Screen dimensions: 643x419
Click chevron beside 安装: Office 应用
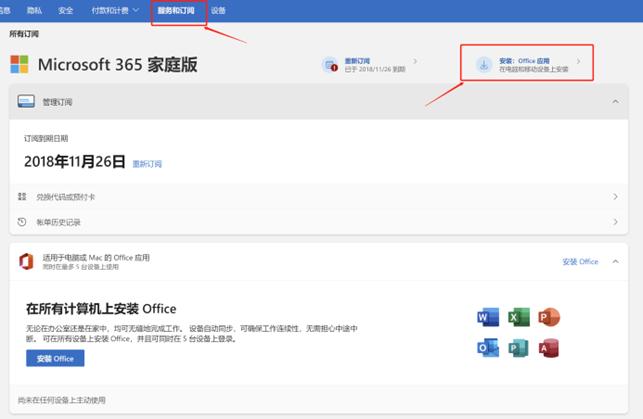(578, 61)
